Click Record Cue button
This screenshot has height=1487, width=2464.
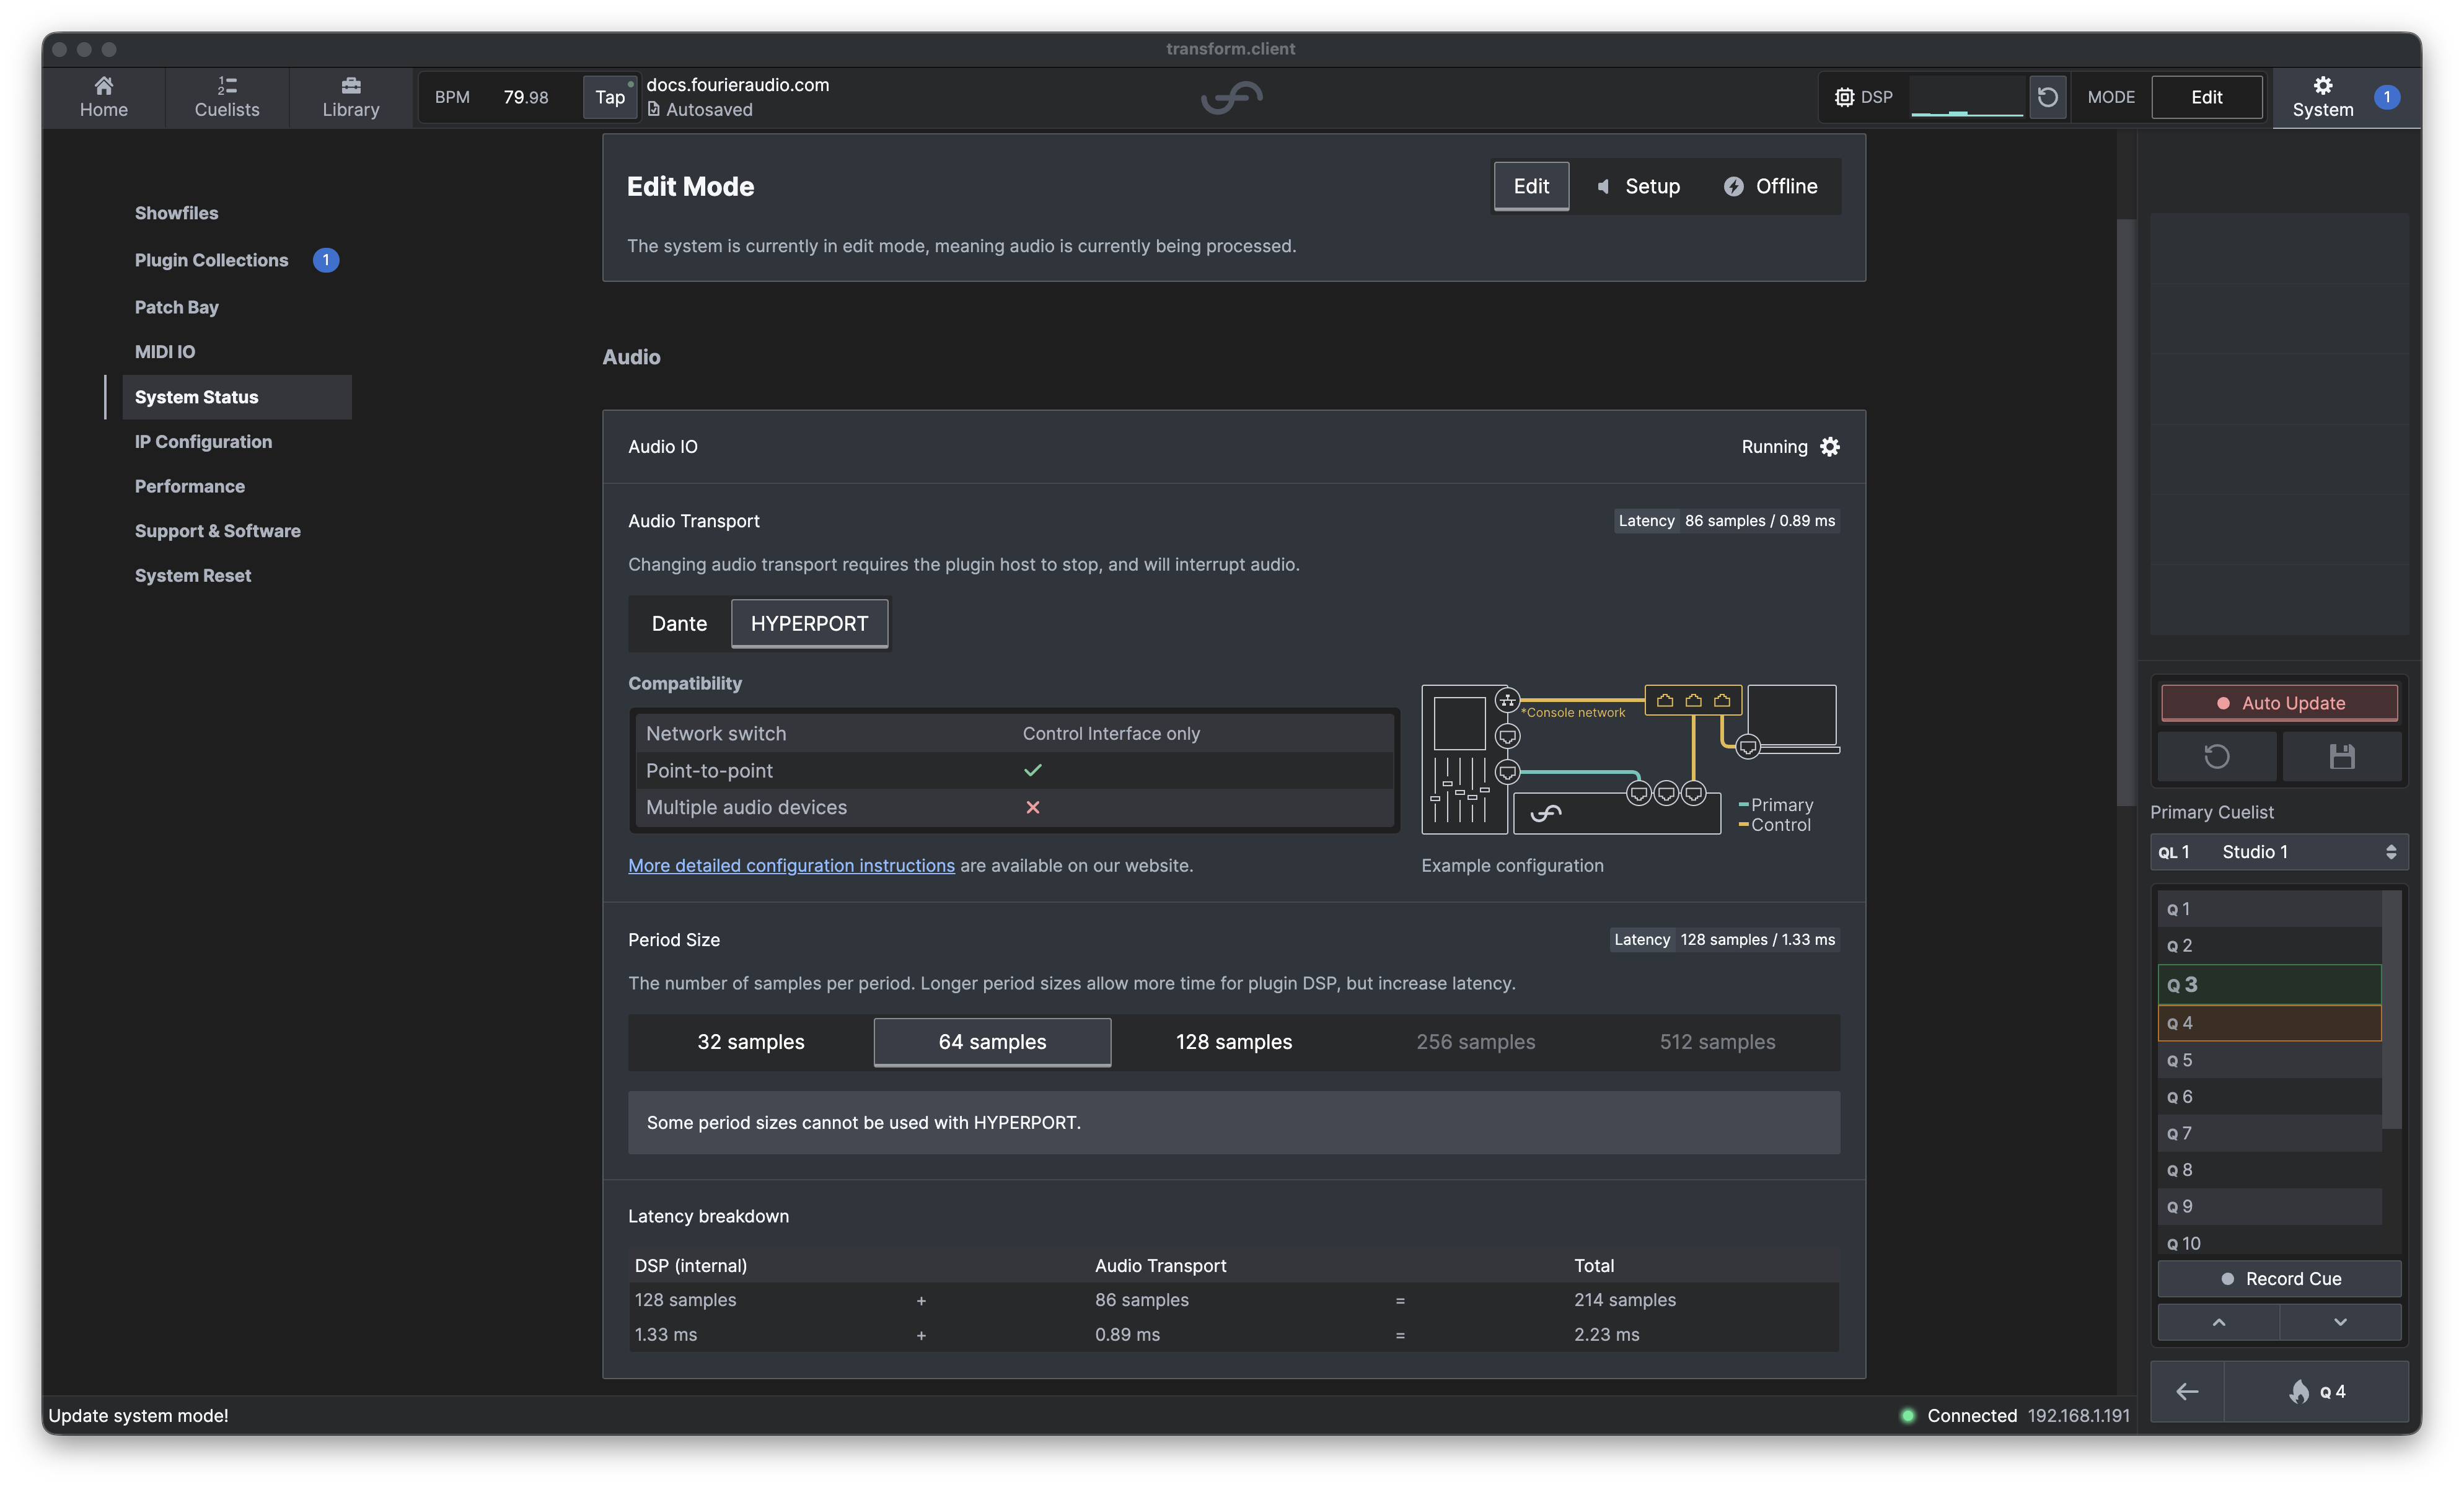coord(2279,1279)
